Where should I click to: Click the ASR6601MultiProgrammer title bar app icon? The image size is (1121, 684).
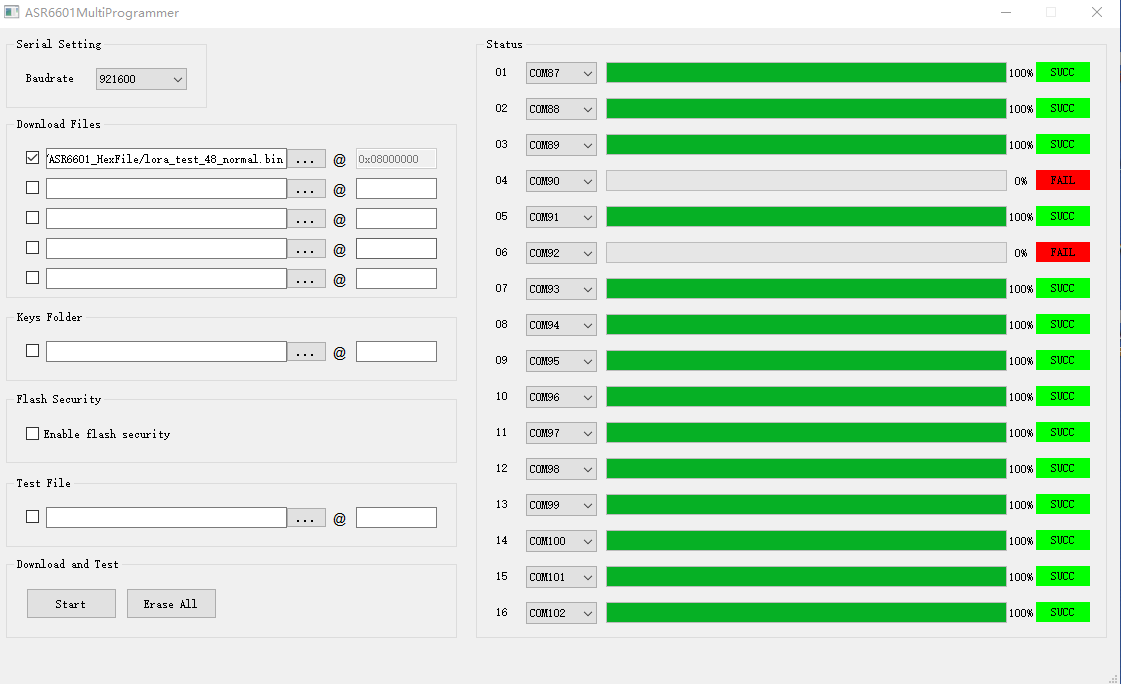(x=11, y=12)
